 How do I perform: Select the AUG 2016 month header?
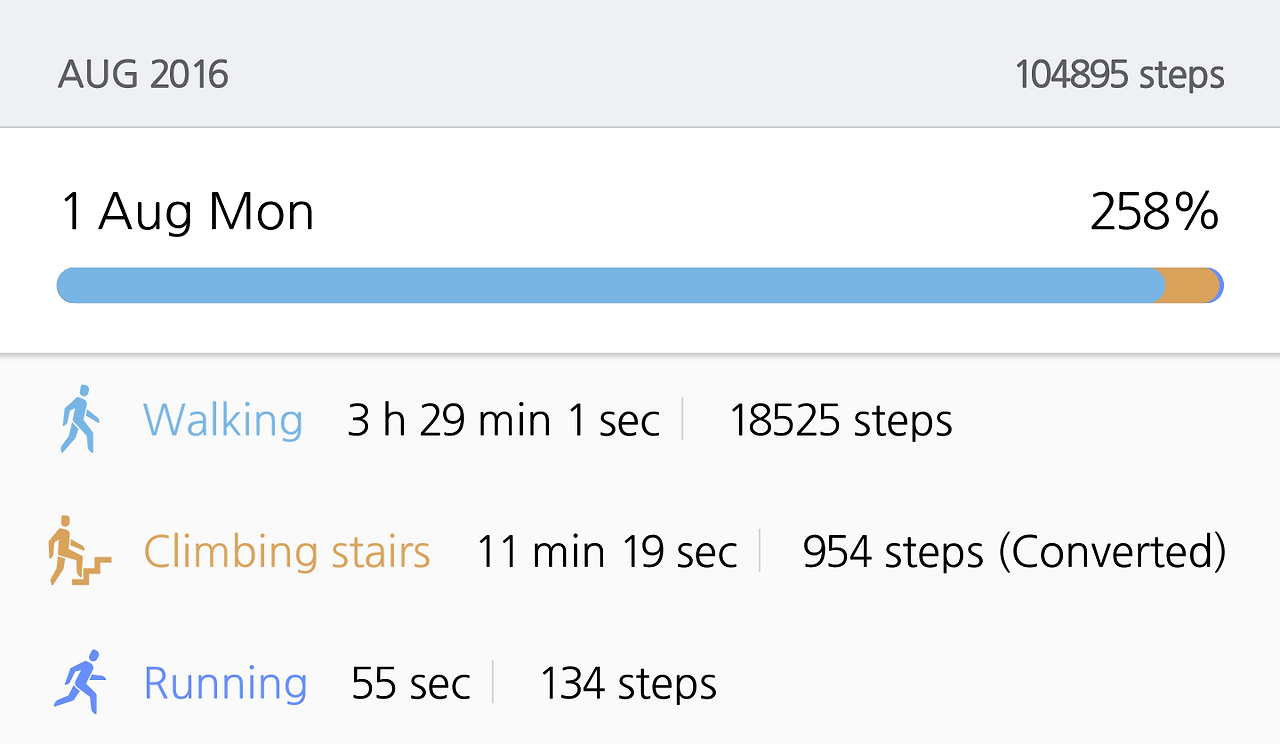(143, 75)
